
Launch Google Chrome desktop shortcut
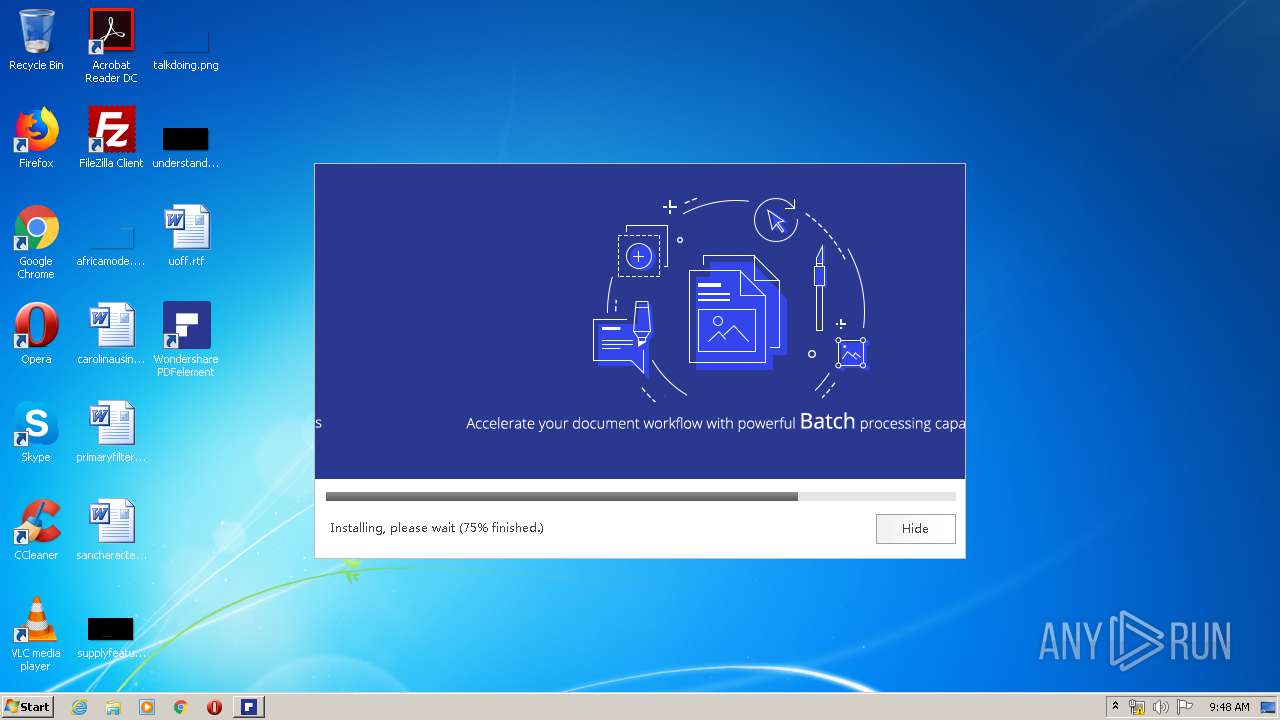[36, 242]
